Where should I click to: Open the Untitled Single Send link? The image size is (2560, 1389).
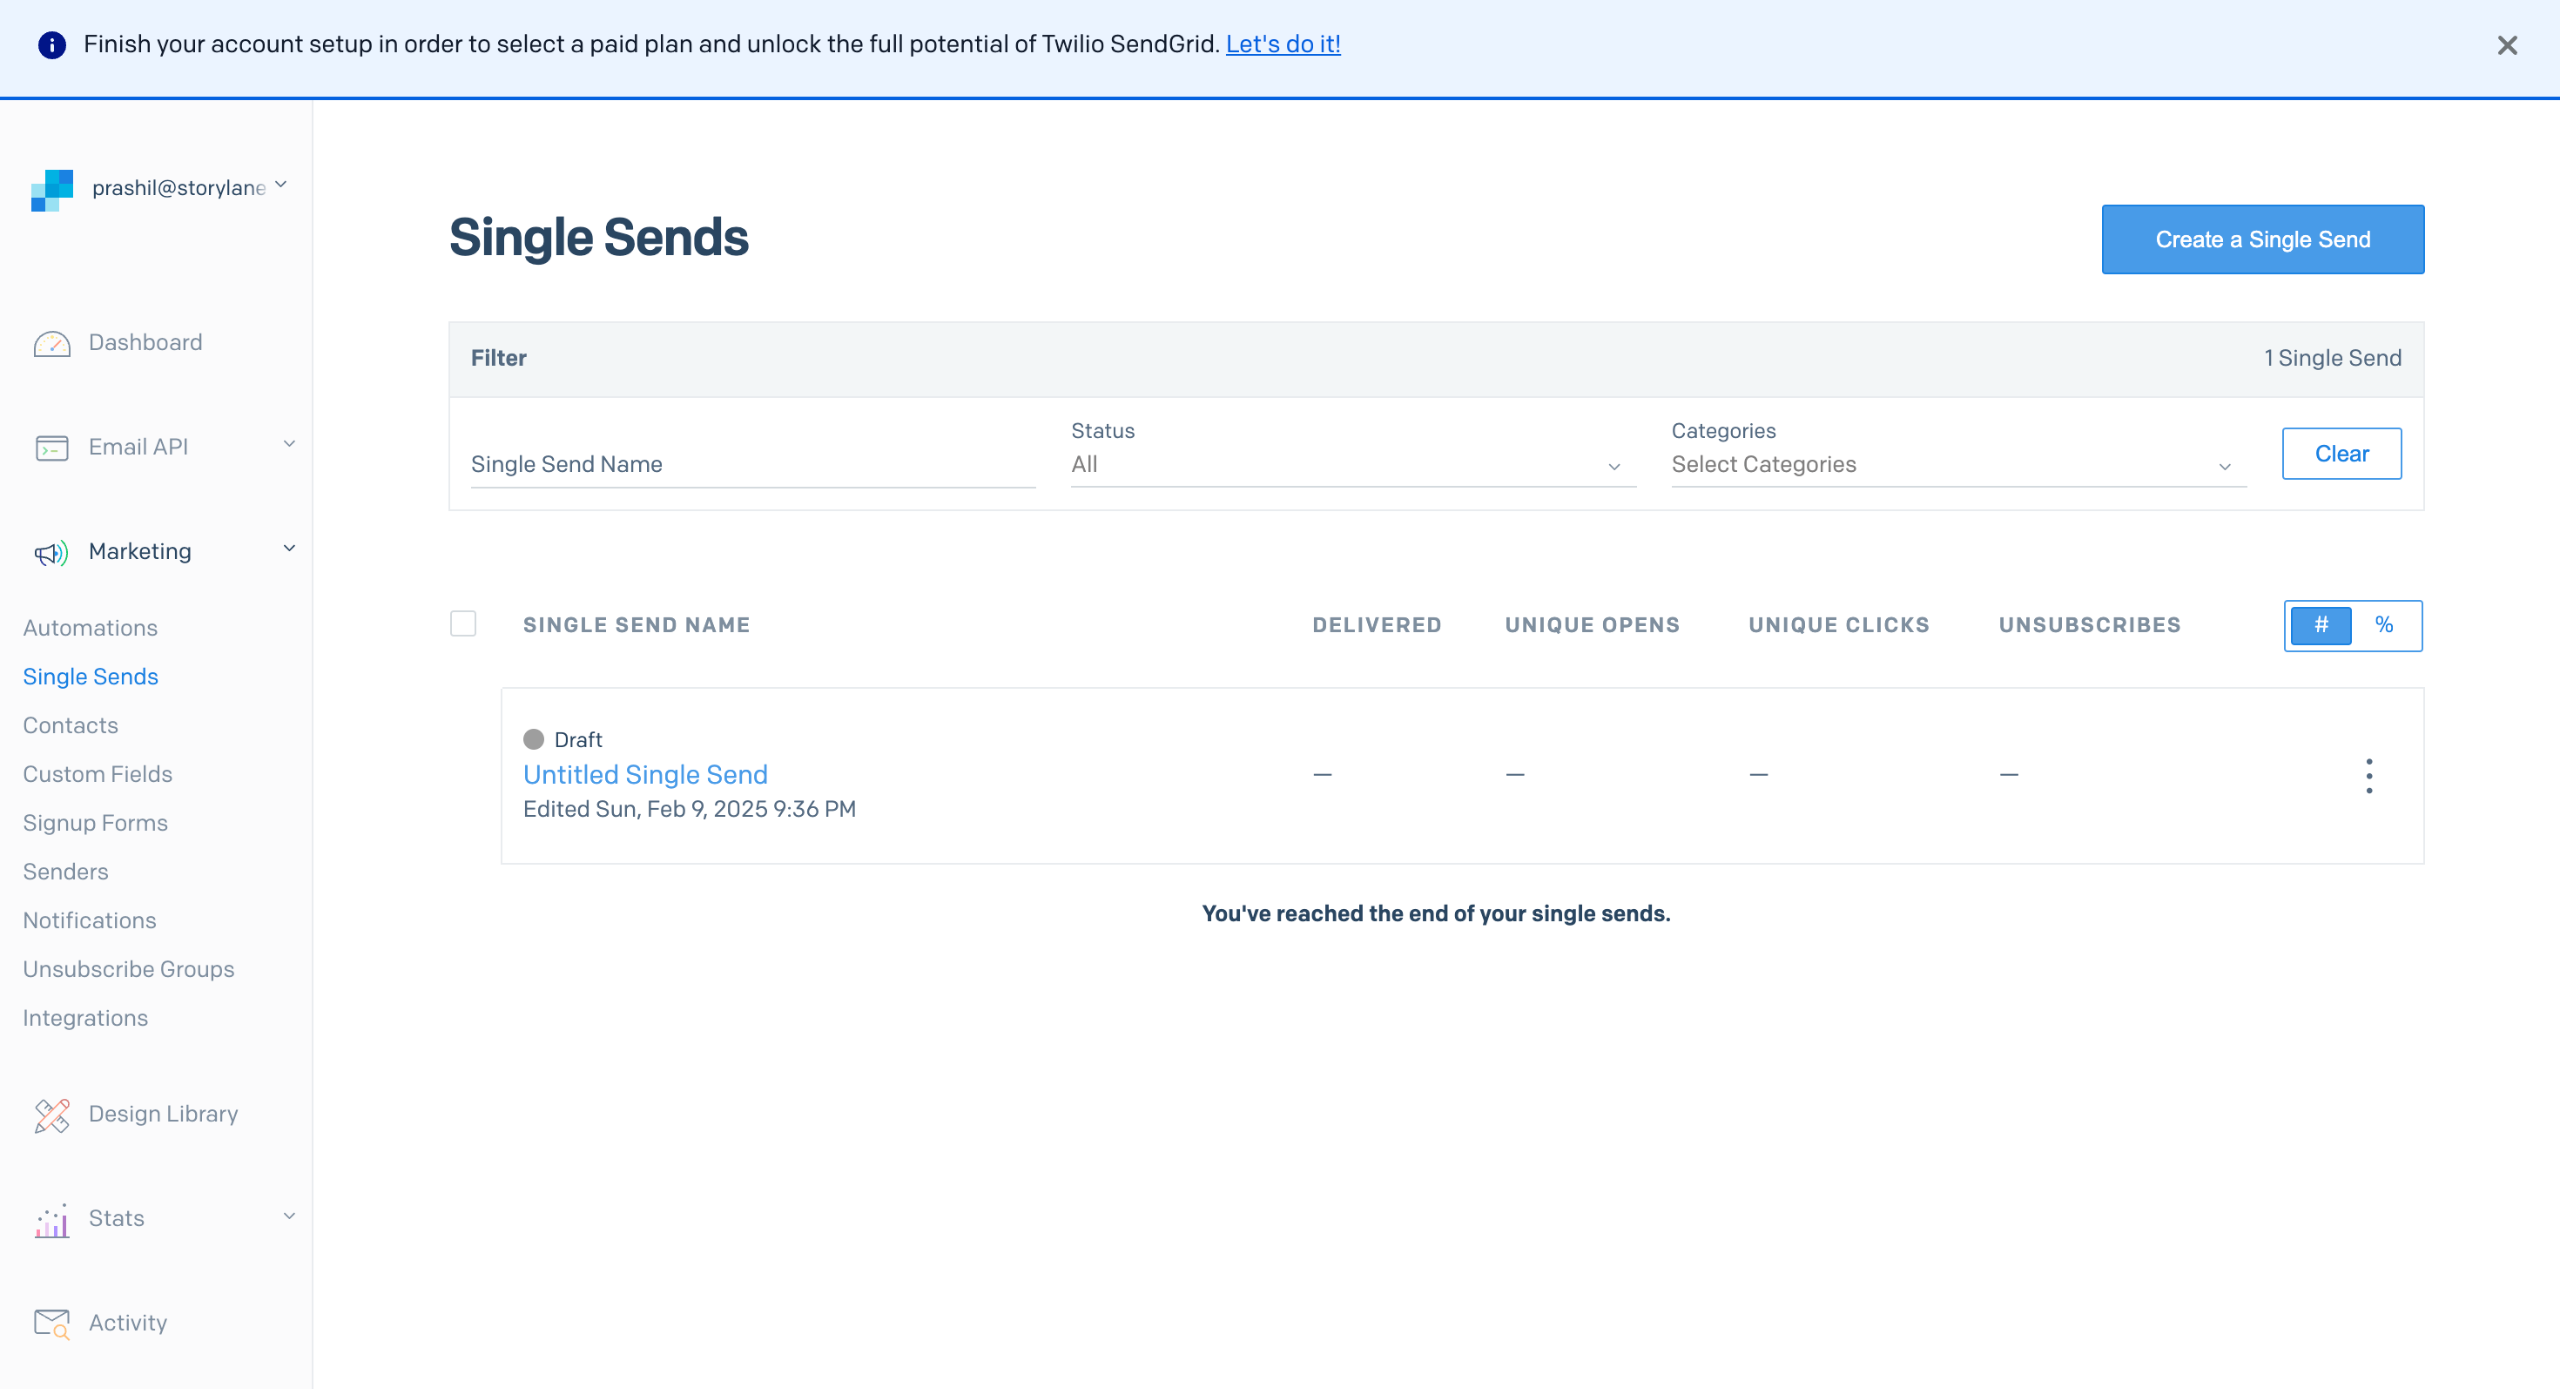(x=645, y=774)
